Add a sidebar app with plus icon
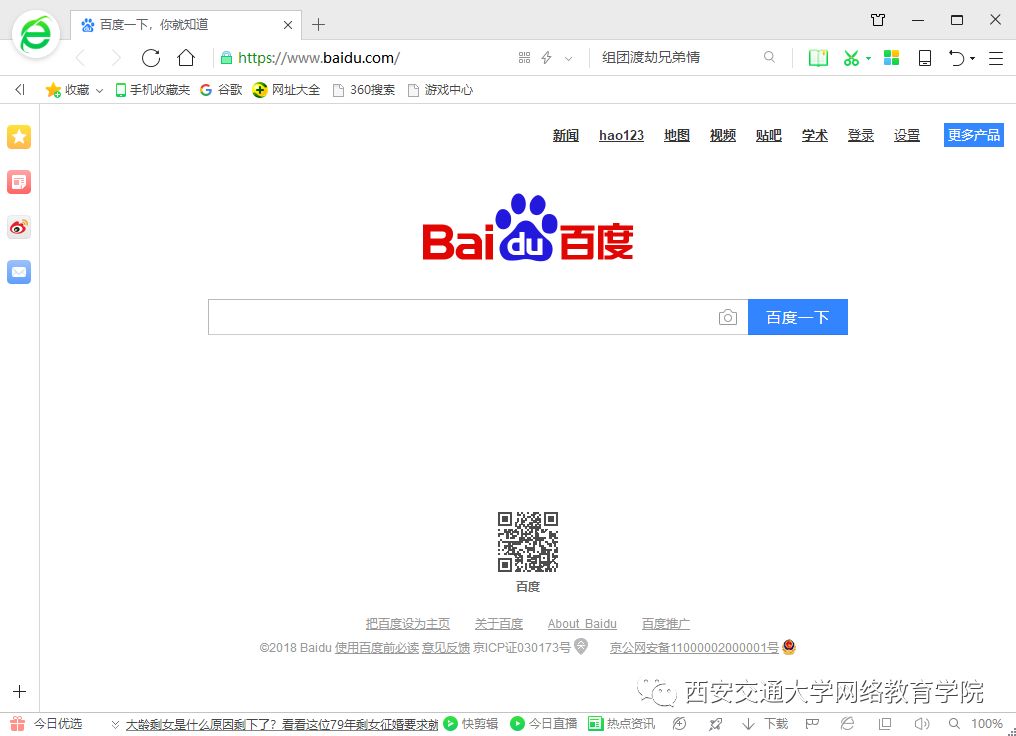Screen dimensions: 1016x736 19,691
